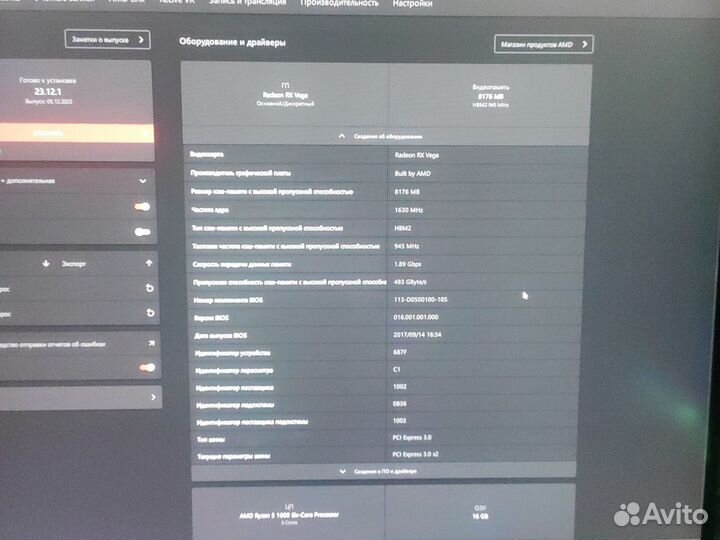Screen dimensions: 720x540
Task: Click the Тип шины row label
Action: pos(211,439)
